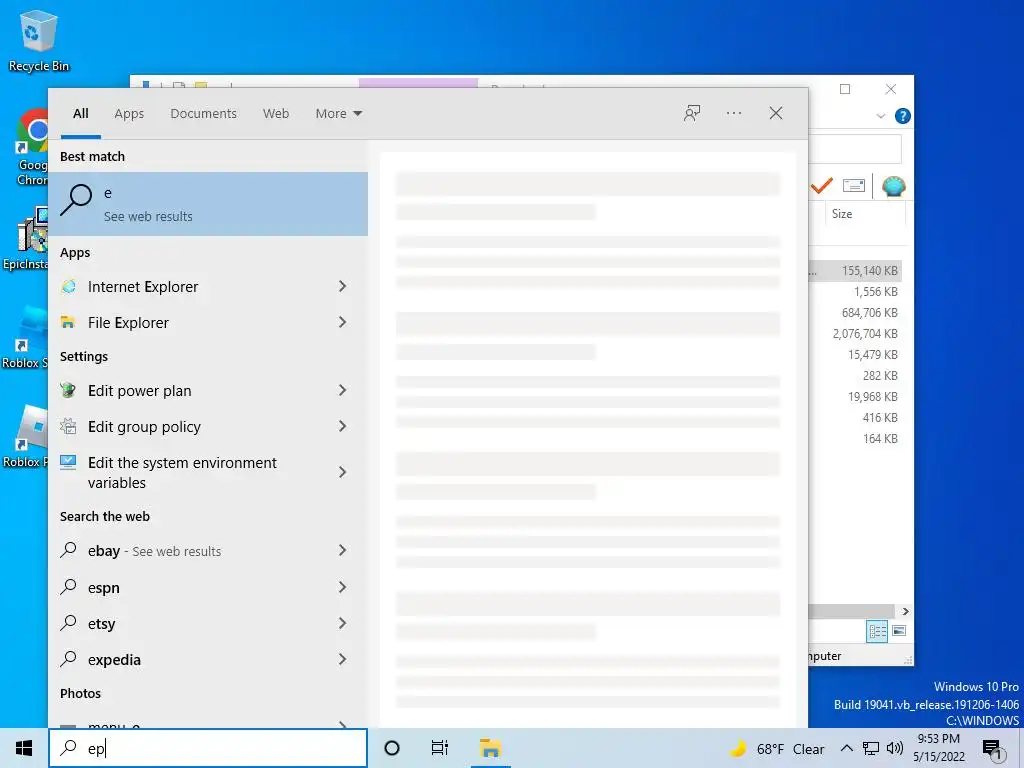This screenshot has height=768, width=1024.
Task: Open the Recycle Bin desktop icon
Action: click(x=39, y=40)
